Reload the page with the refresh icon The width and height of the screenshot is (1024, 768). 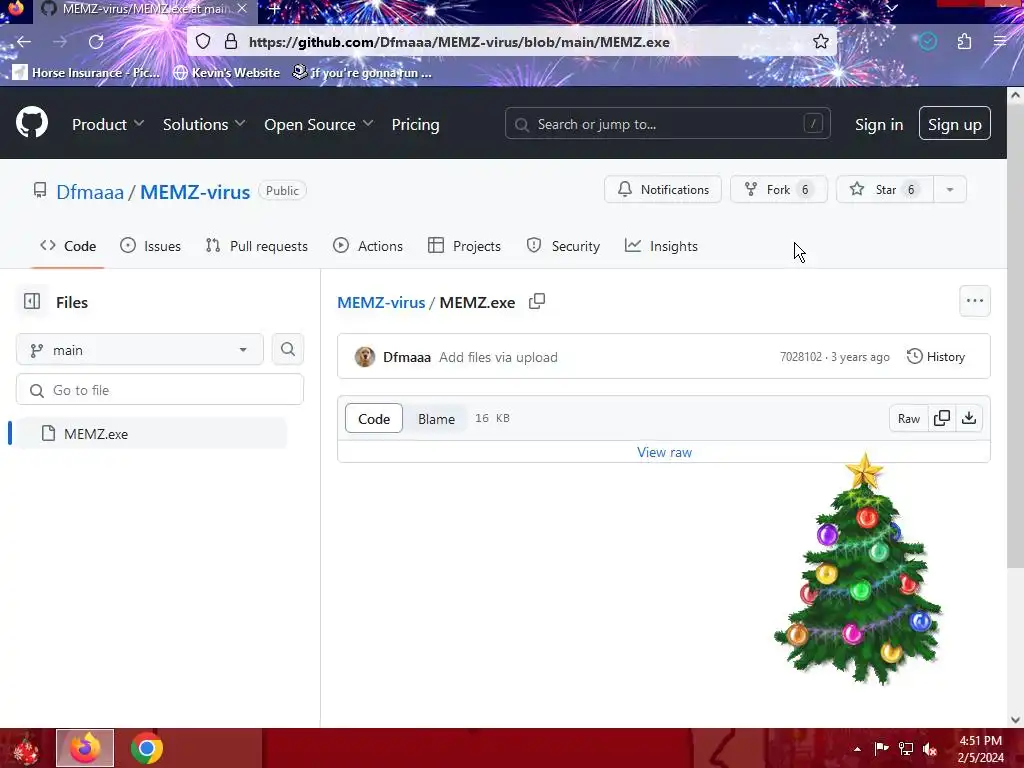click(x=96, y=42)
